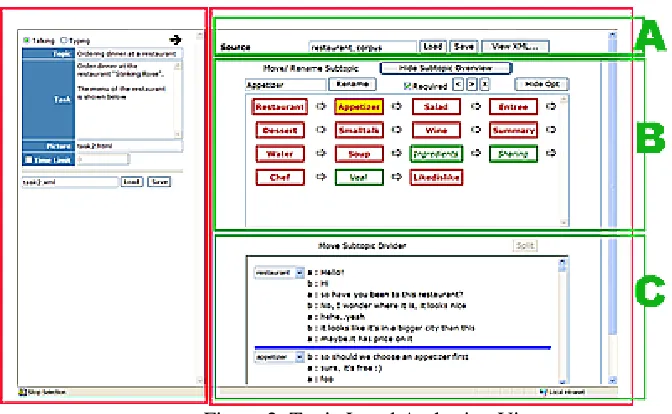Viewport: 672px width, 414px height.
Task: Click the arrow after the Sharing box
Action: (x=551, y=153)
